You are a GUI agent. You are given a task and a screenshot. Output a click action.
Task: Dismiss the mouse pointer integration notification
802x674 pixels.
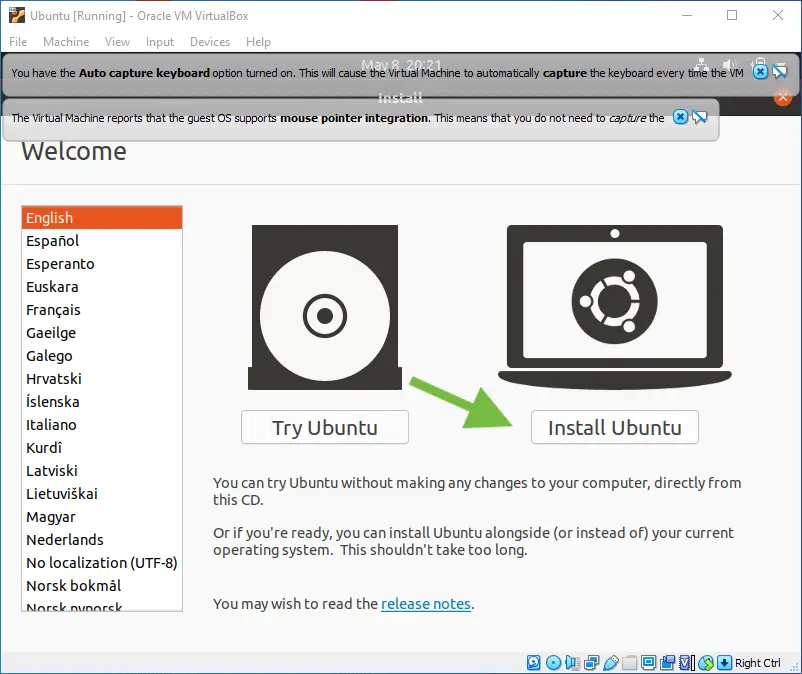[x=680, y=117]
